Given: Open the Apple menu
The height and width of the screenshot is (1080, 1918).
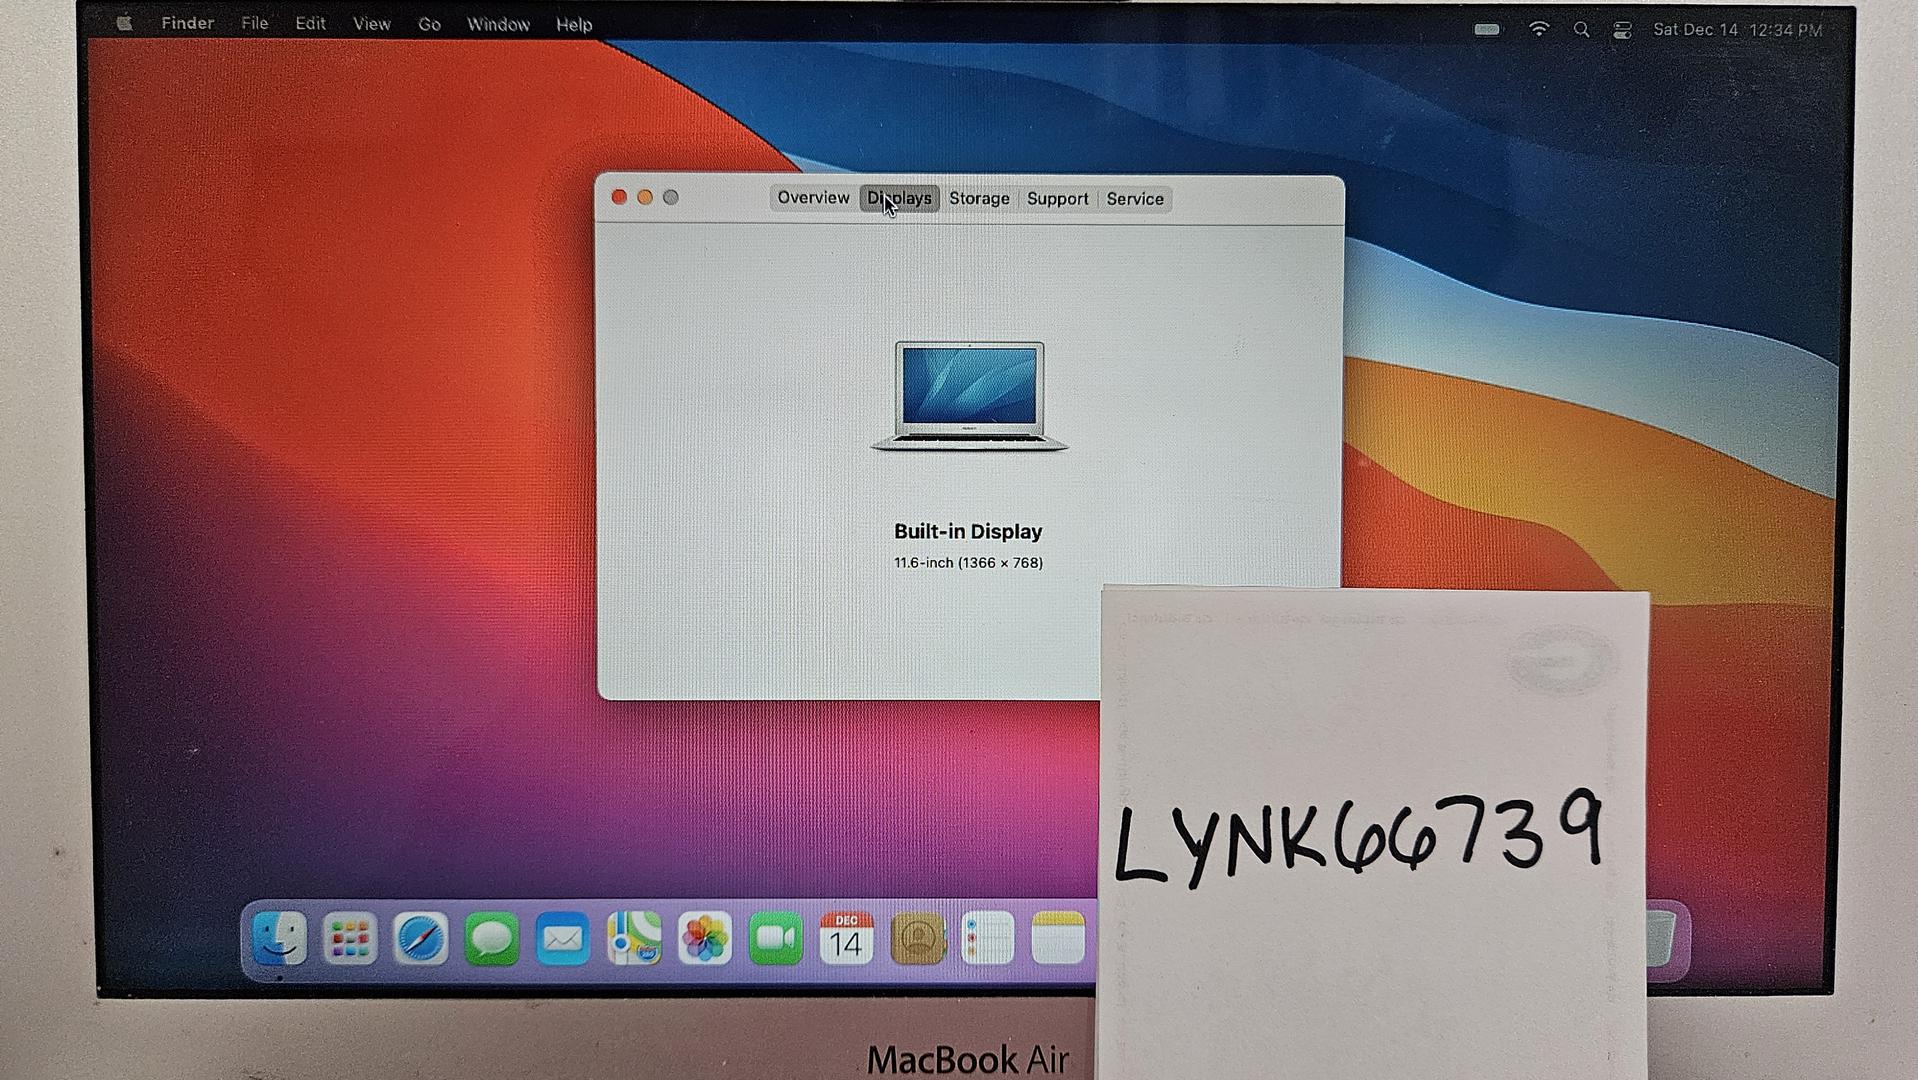Looking at the screenshot, I should [x=124, y=23].
